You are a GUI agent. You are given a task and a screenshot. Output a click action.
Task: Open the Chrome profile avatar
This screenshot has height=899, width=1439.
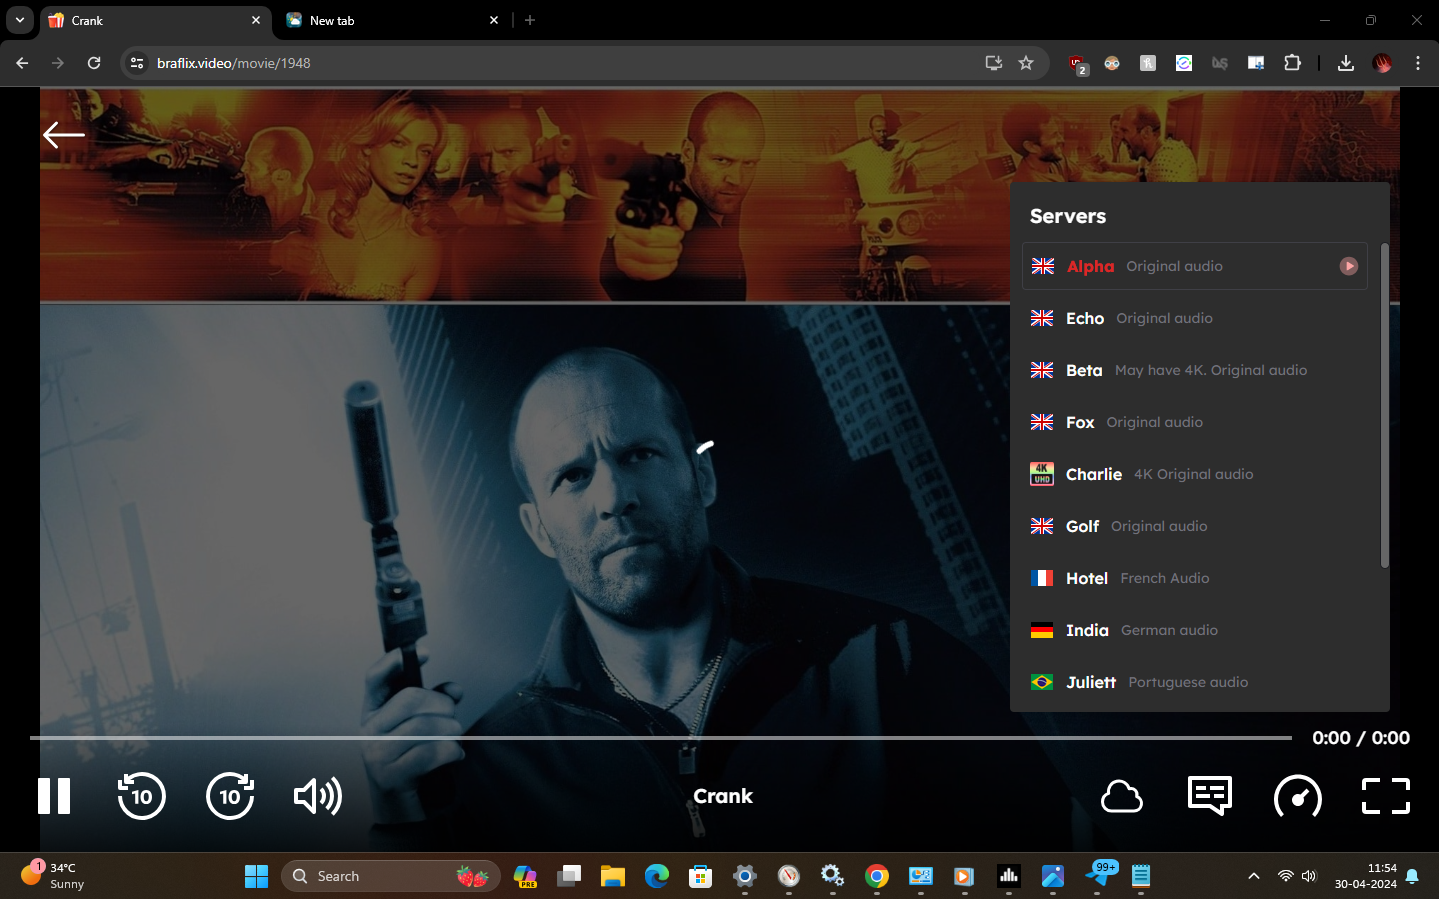[1382, 63]
